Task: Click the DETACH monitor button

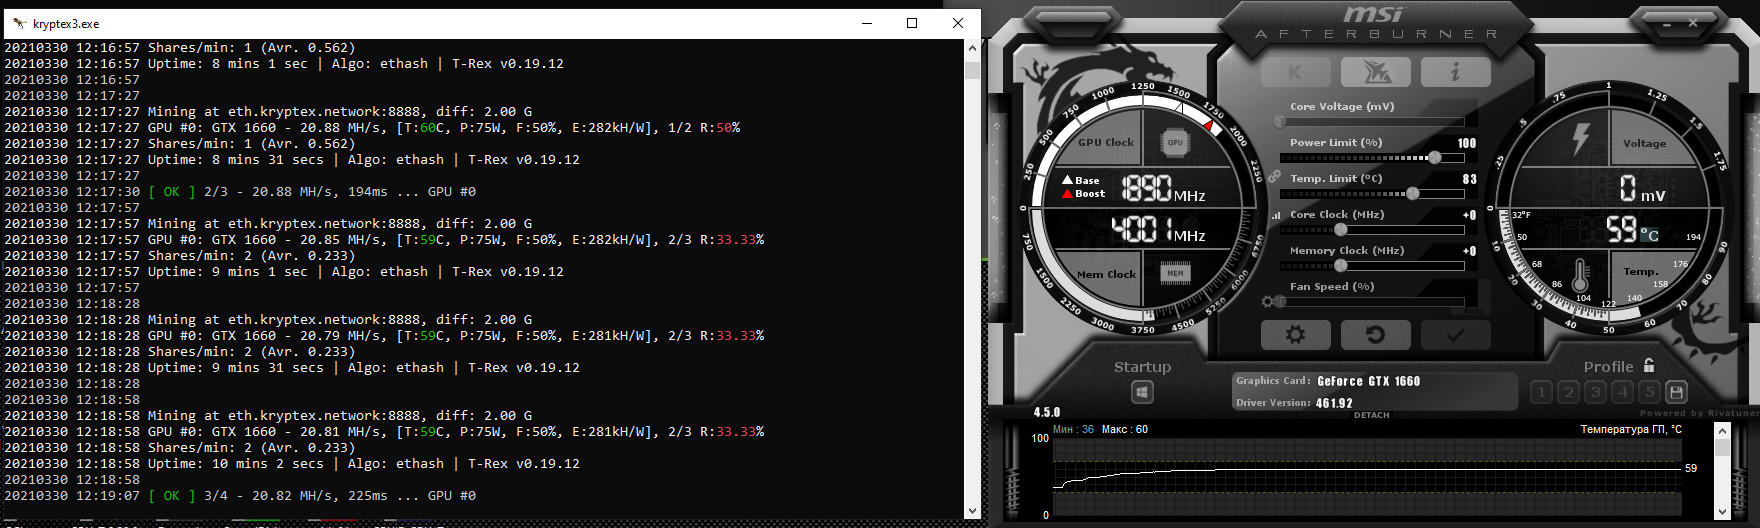Action: point(1371,415)
